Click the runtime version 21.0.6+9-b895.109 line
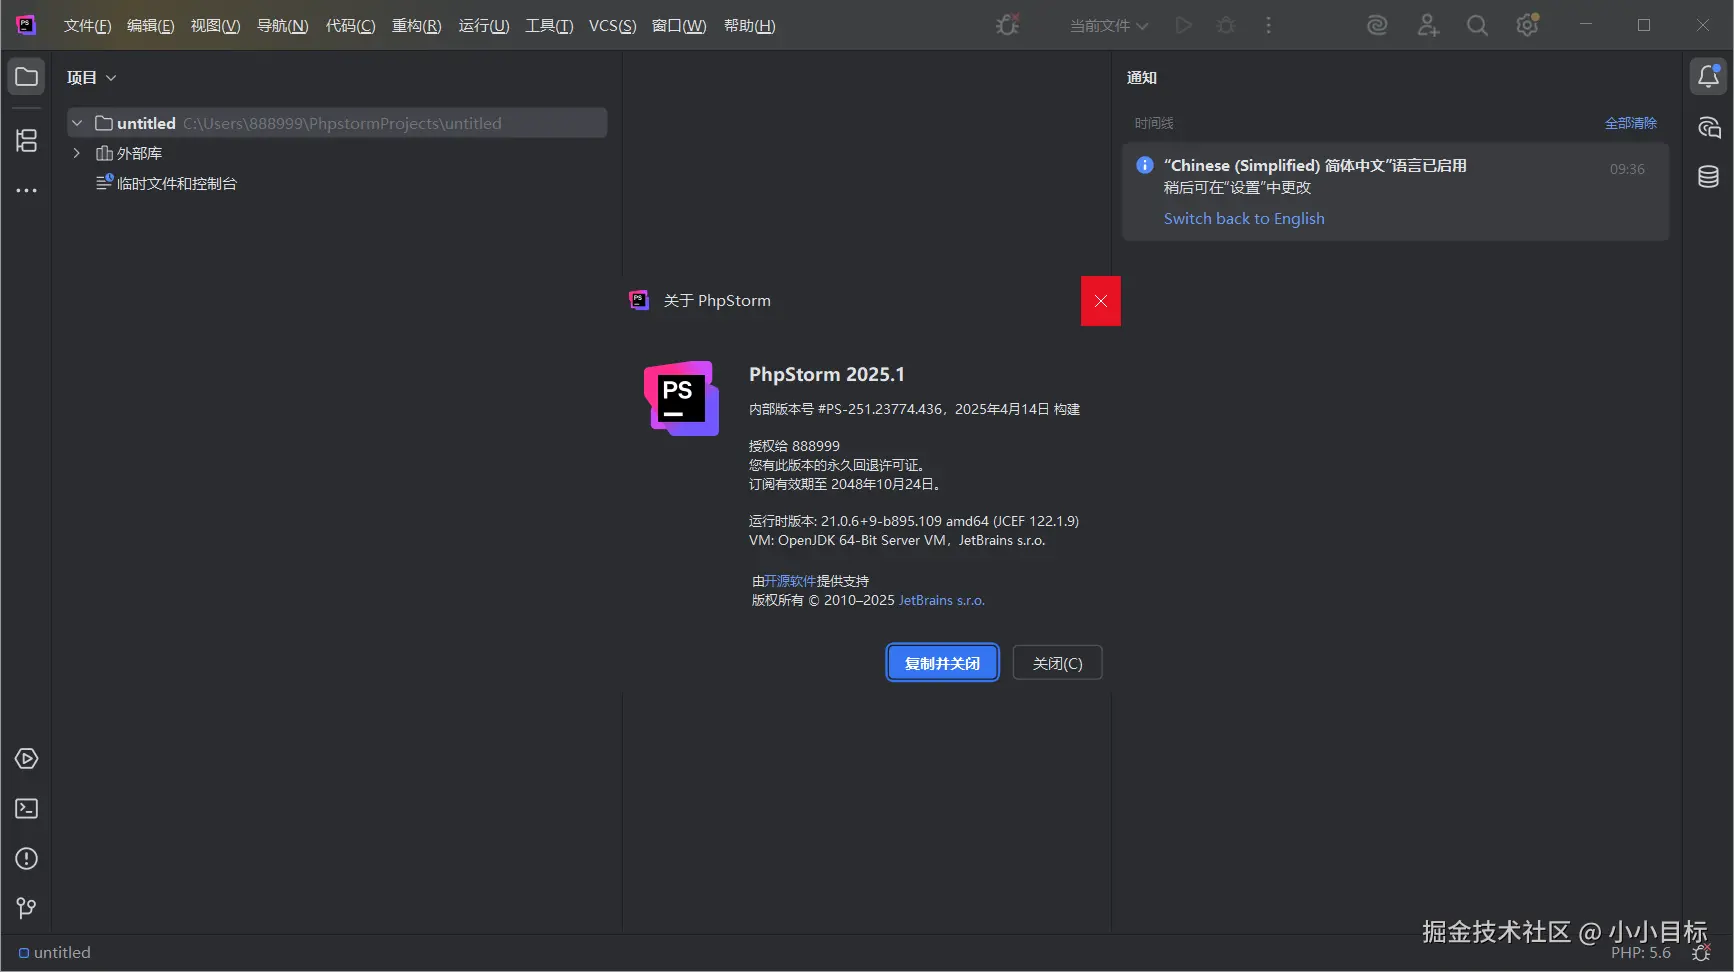Screen dimensions: 1734x972 pos(914,521)
